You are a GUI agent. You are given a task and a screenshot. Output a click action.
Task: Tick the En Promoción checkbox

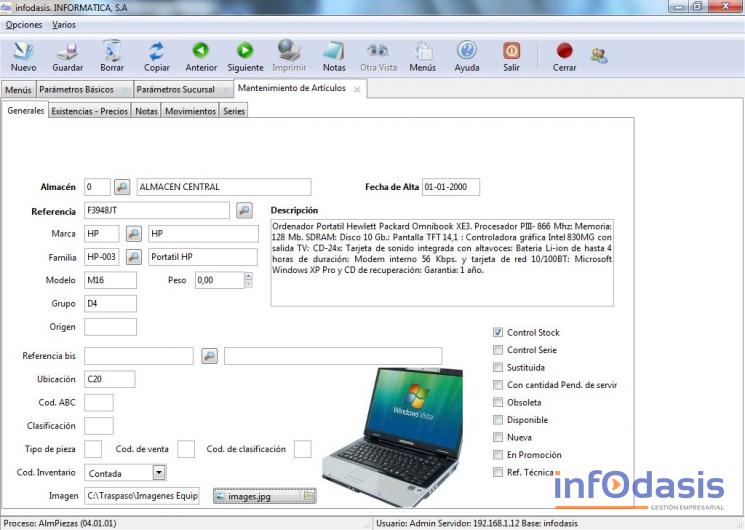(498, 455)
